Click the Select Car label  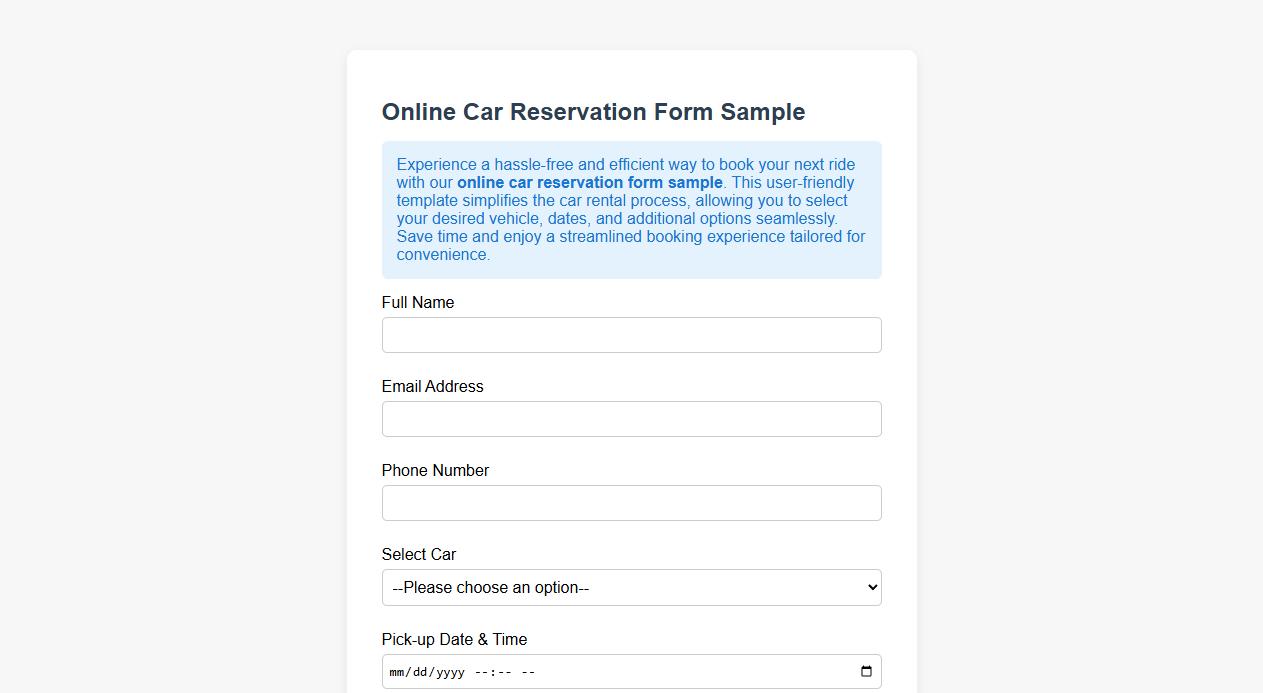(x=418, y=554)
